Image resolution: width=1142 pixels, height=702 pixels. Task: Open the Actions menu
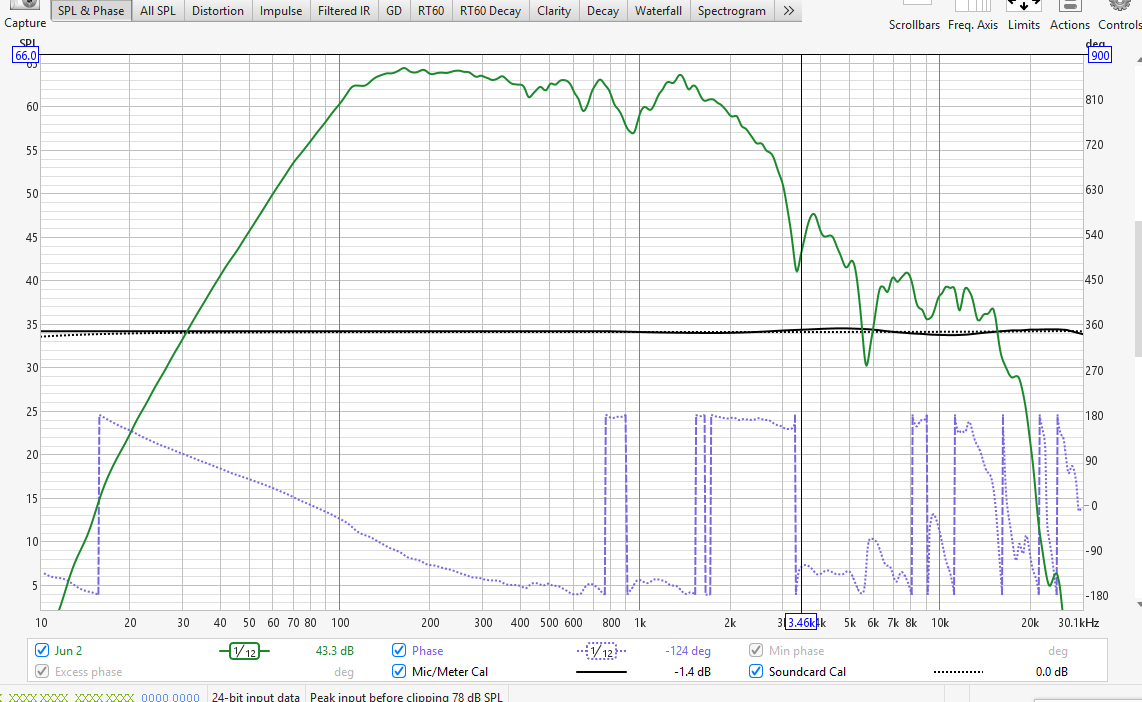pyautogui.click(x=1070, y=15)
